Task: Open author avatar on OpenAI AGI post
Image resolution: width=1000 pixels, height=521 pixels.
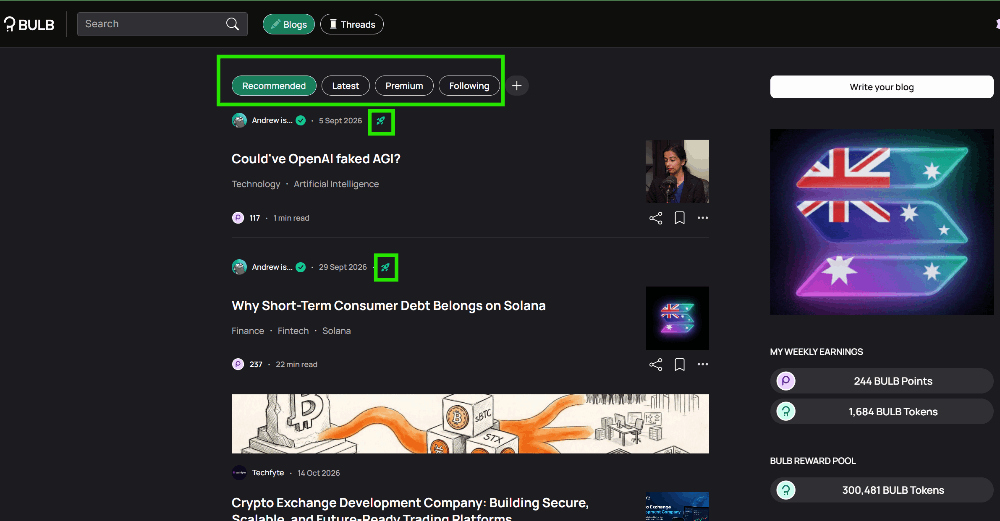Action: coord(239,121)
